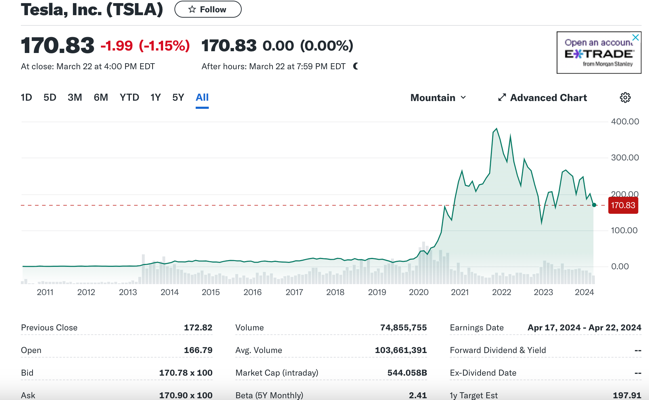Click the Beta (5Y Monthly) value 2.41

pyautogui.click(x=418, y=395)
